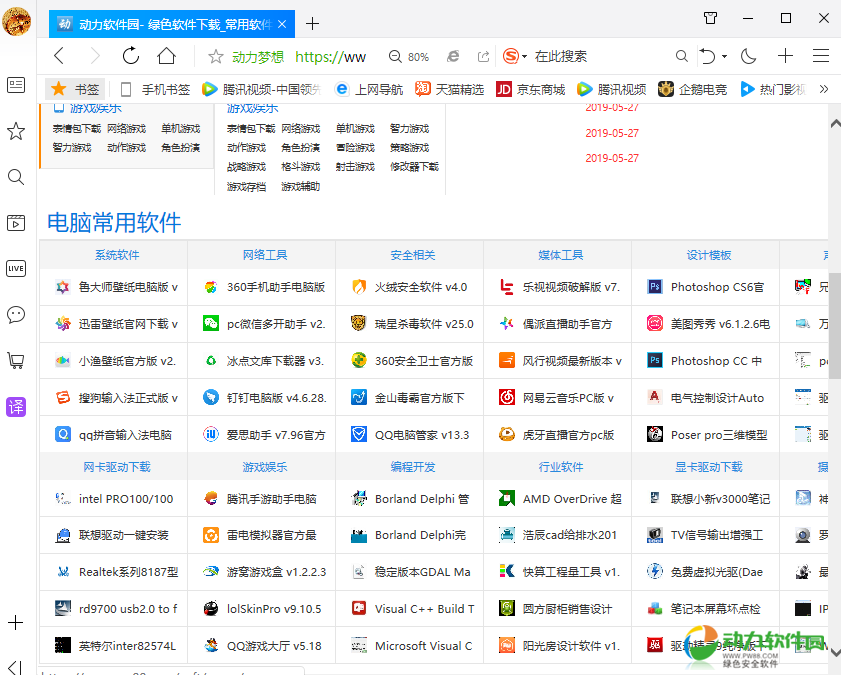Open the sidebar search icon
841x675 pixels.
coord(16,177)
